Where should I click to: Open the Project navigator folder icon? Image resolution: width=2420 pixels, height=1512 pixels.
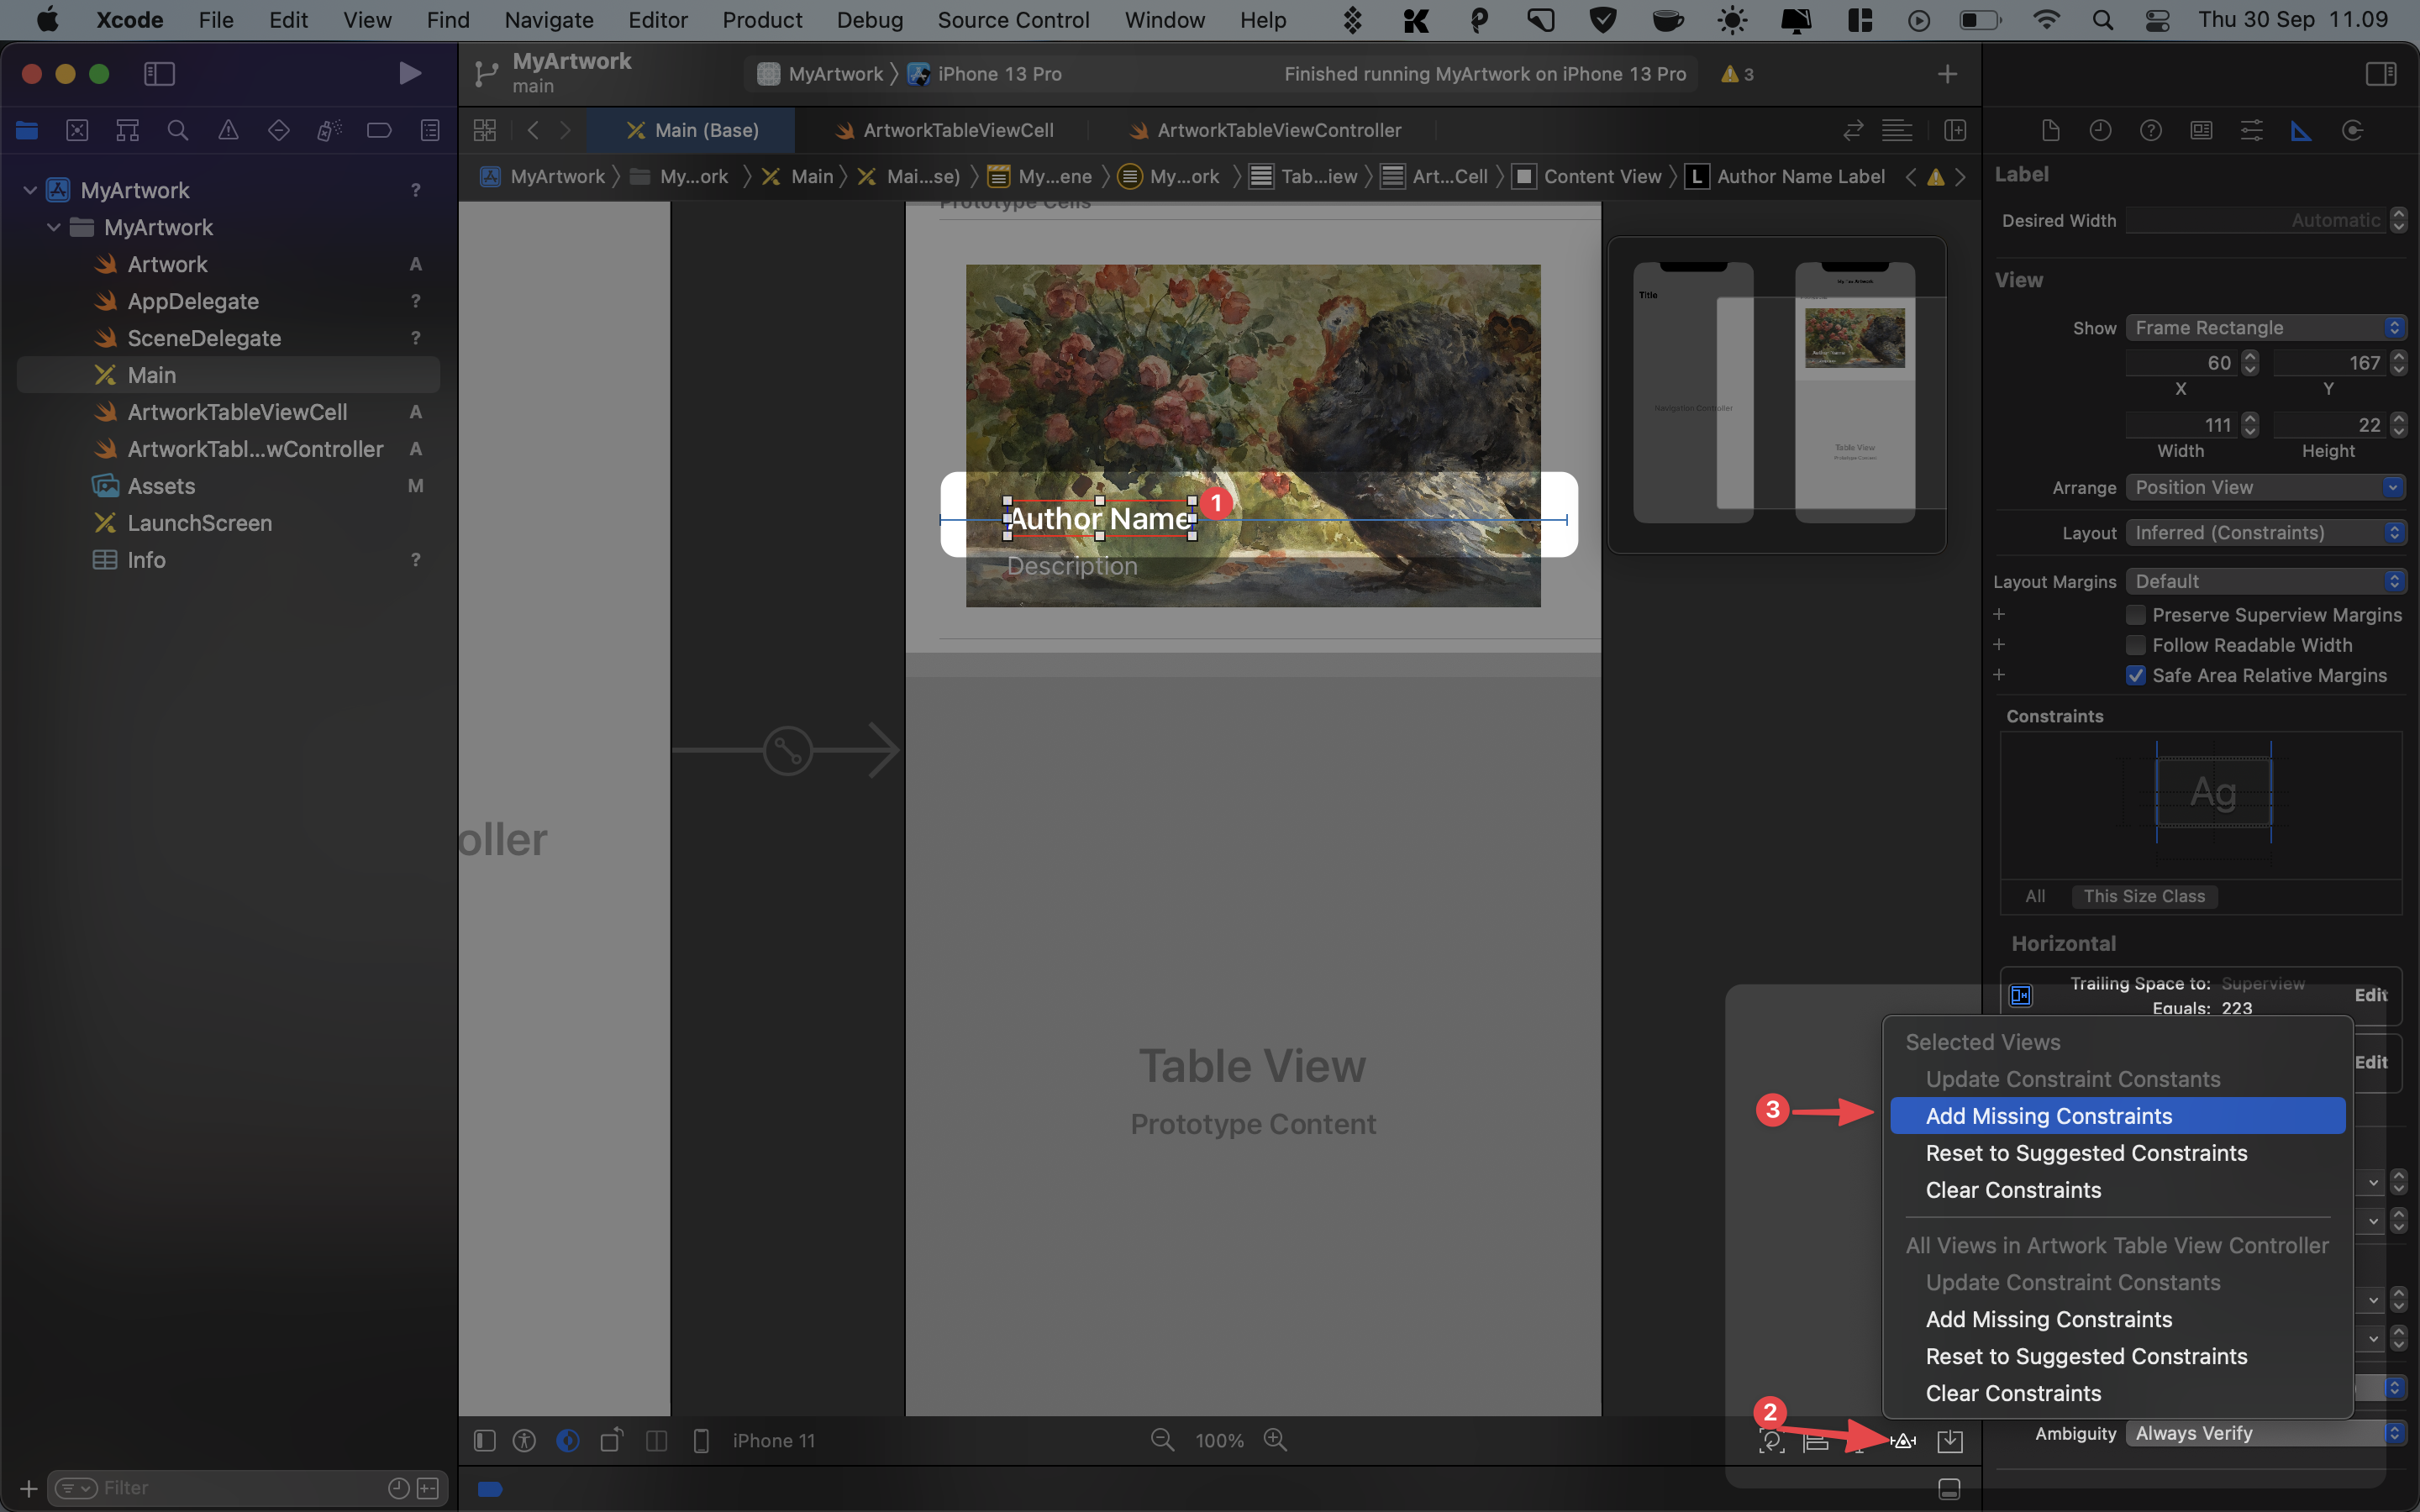[x=27, y=130]
